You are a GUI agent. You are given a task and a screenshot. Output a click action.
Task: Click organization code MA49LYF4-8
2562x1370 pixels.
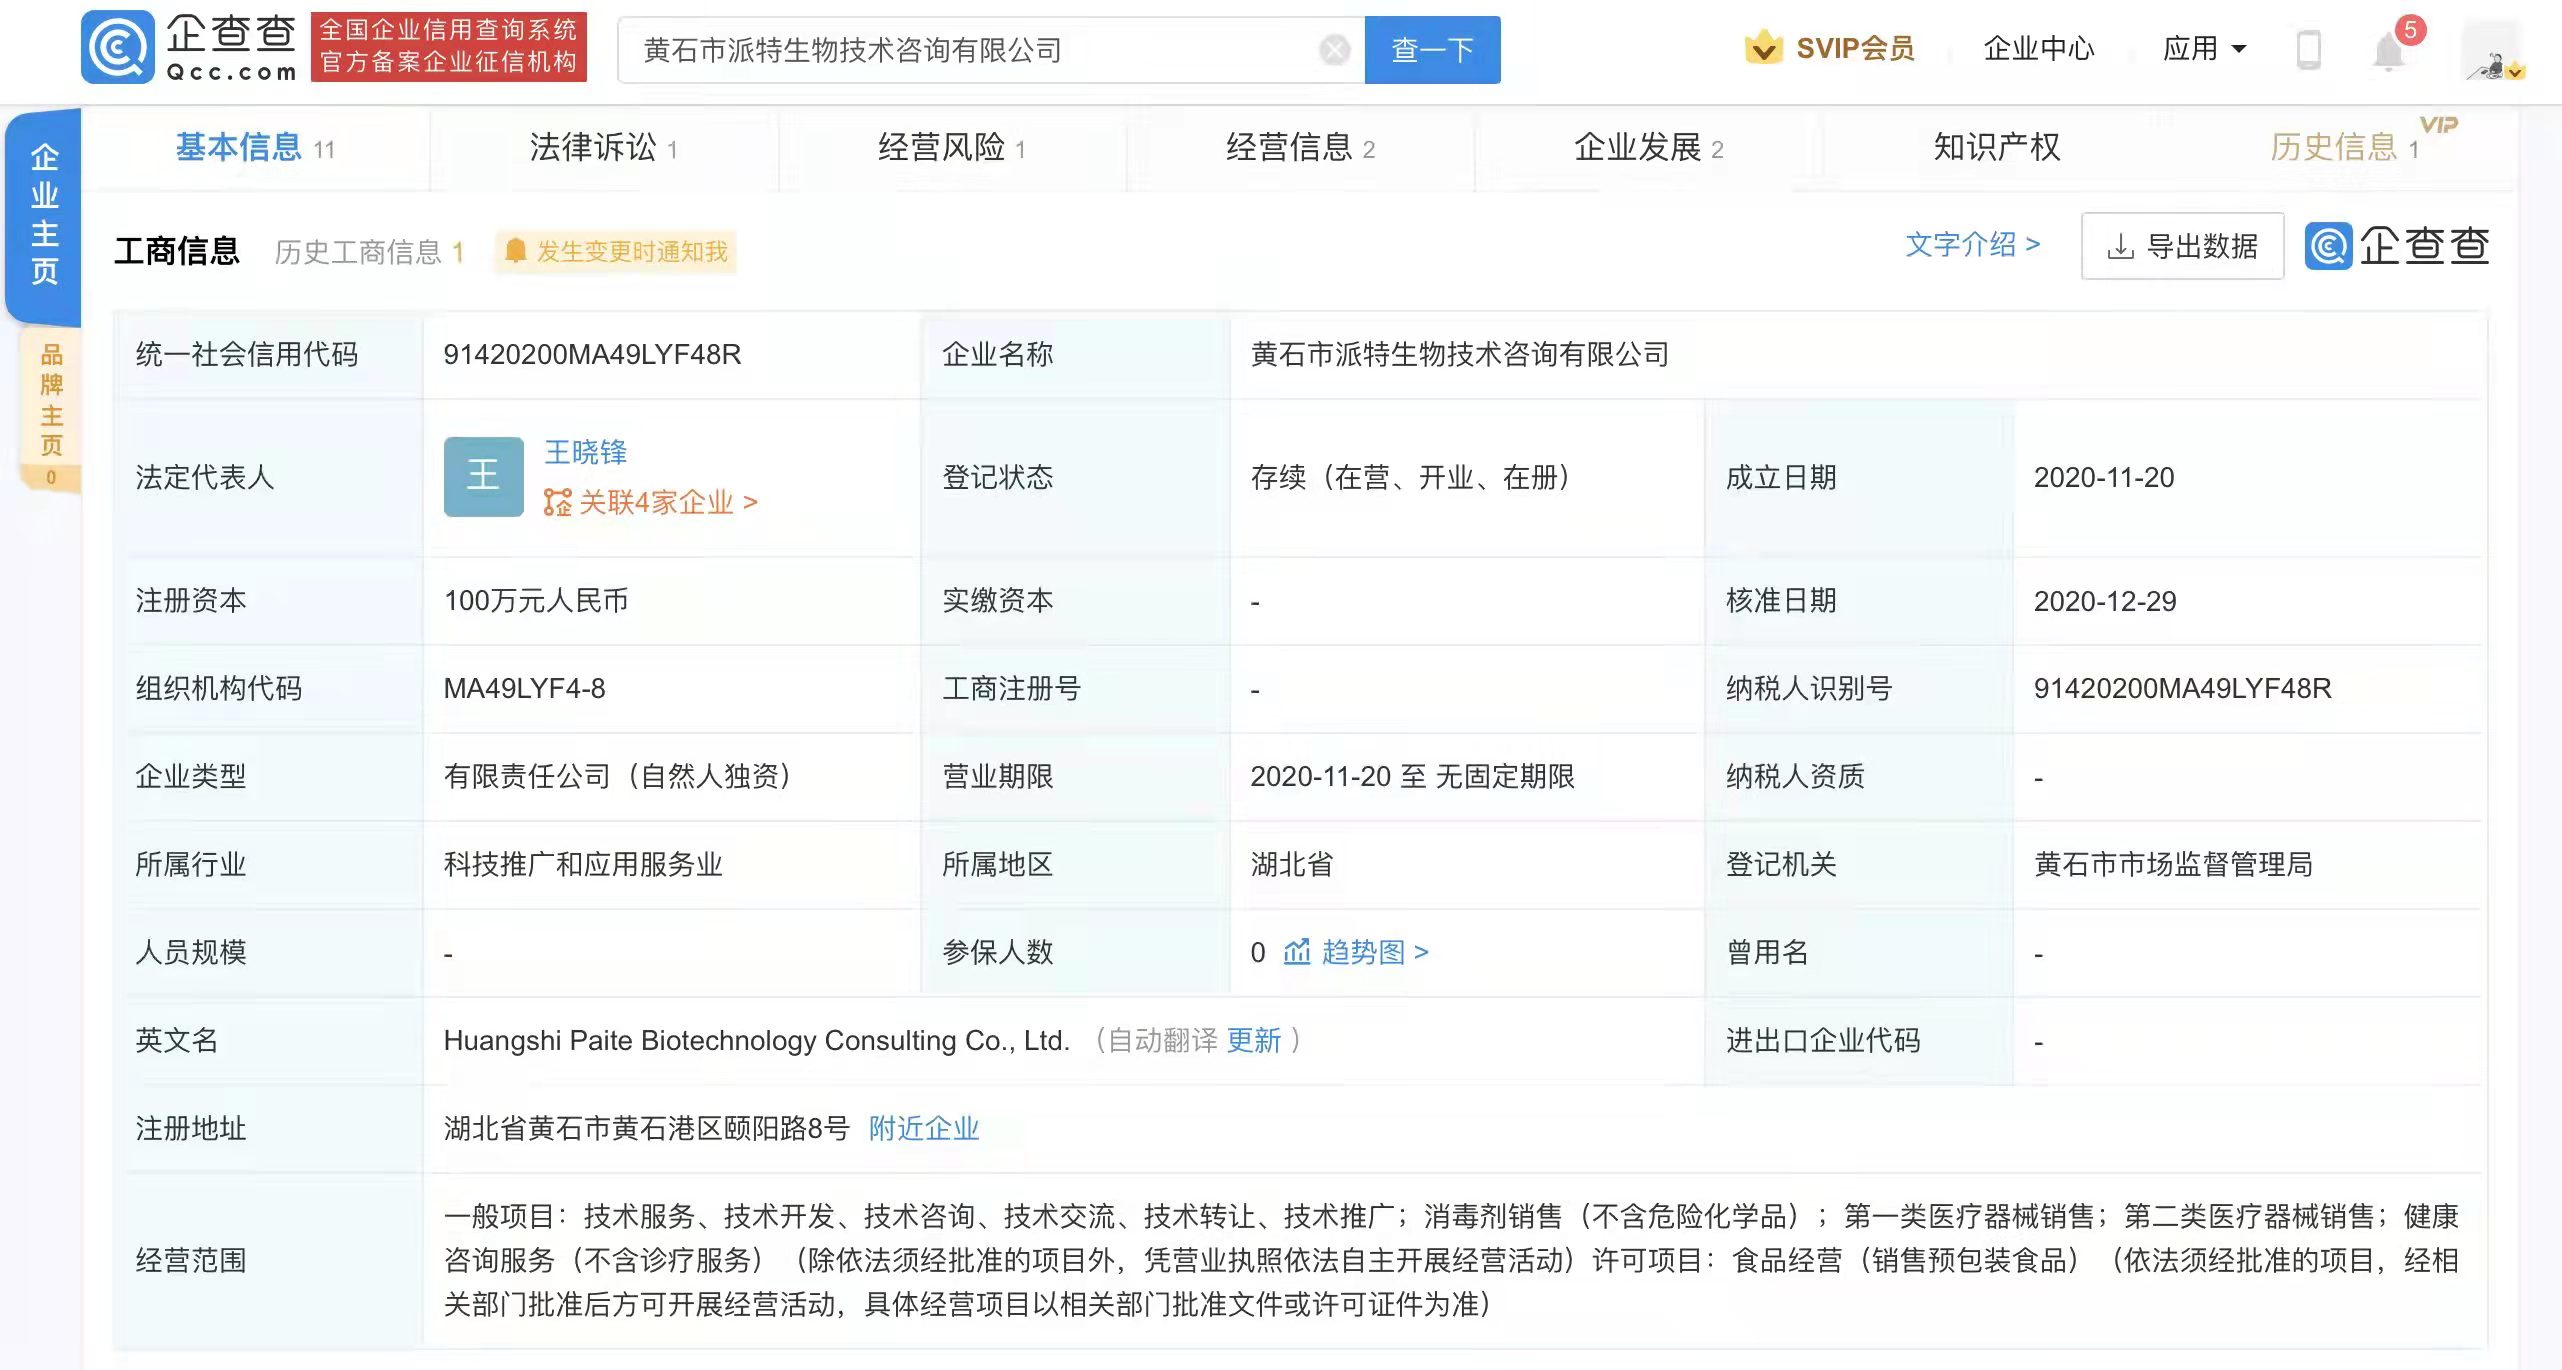point(524,688)
